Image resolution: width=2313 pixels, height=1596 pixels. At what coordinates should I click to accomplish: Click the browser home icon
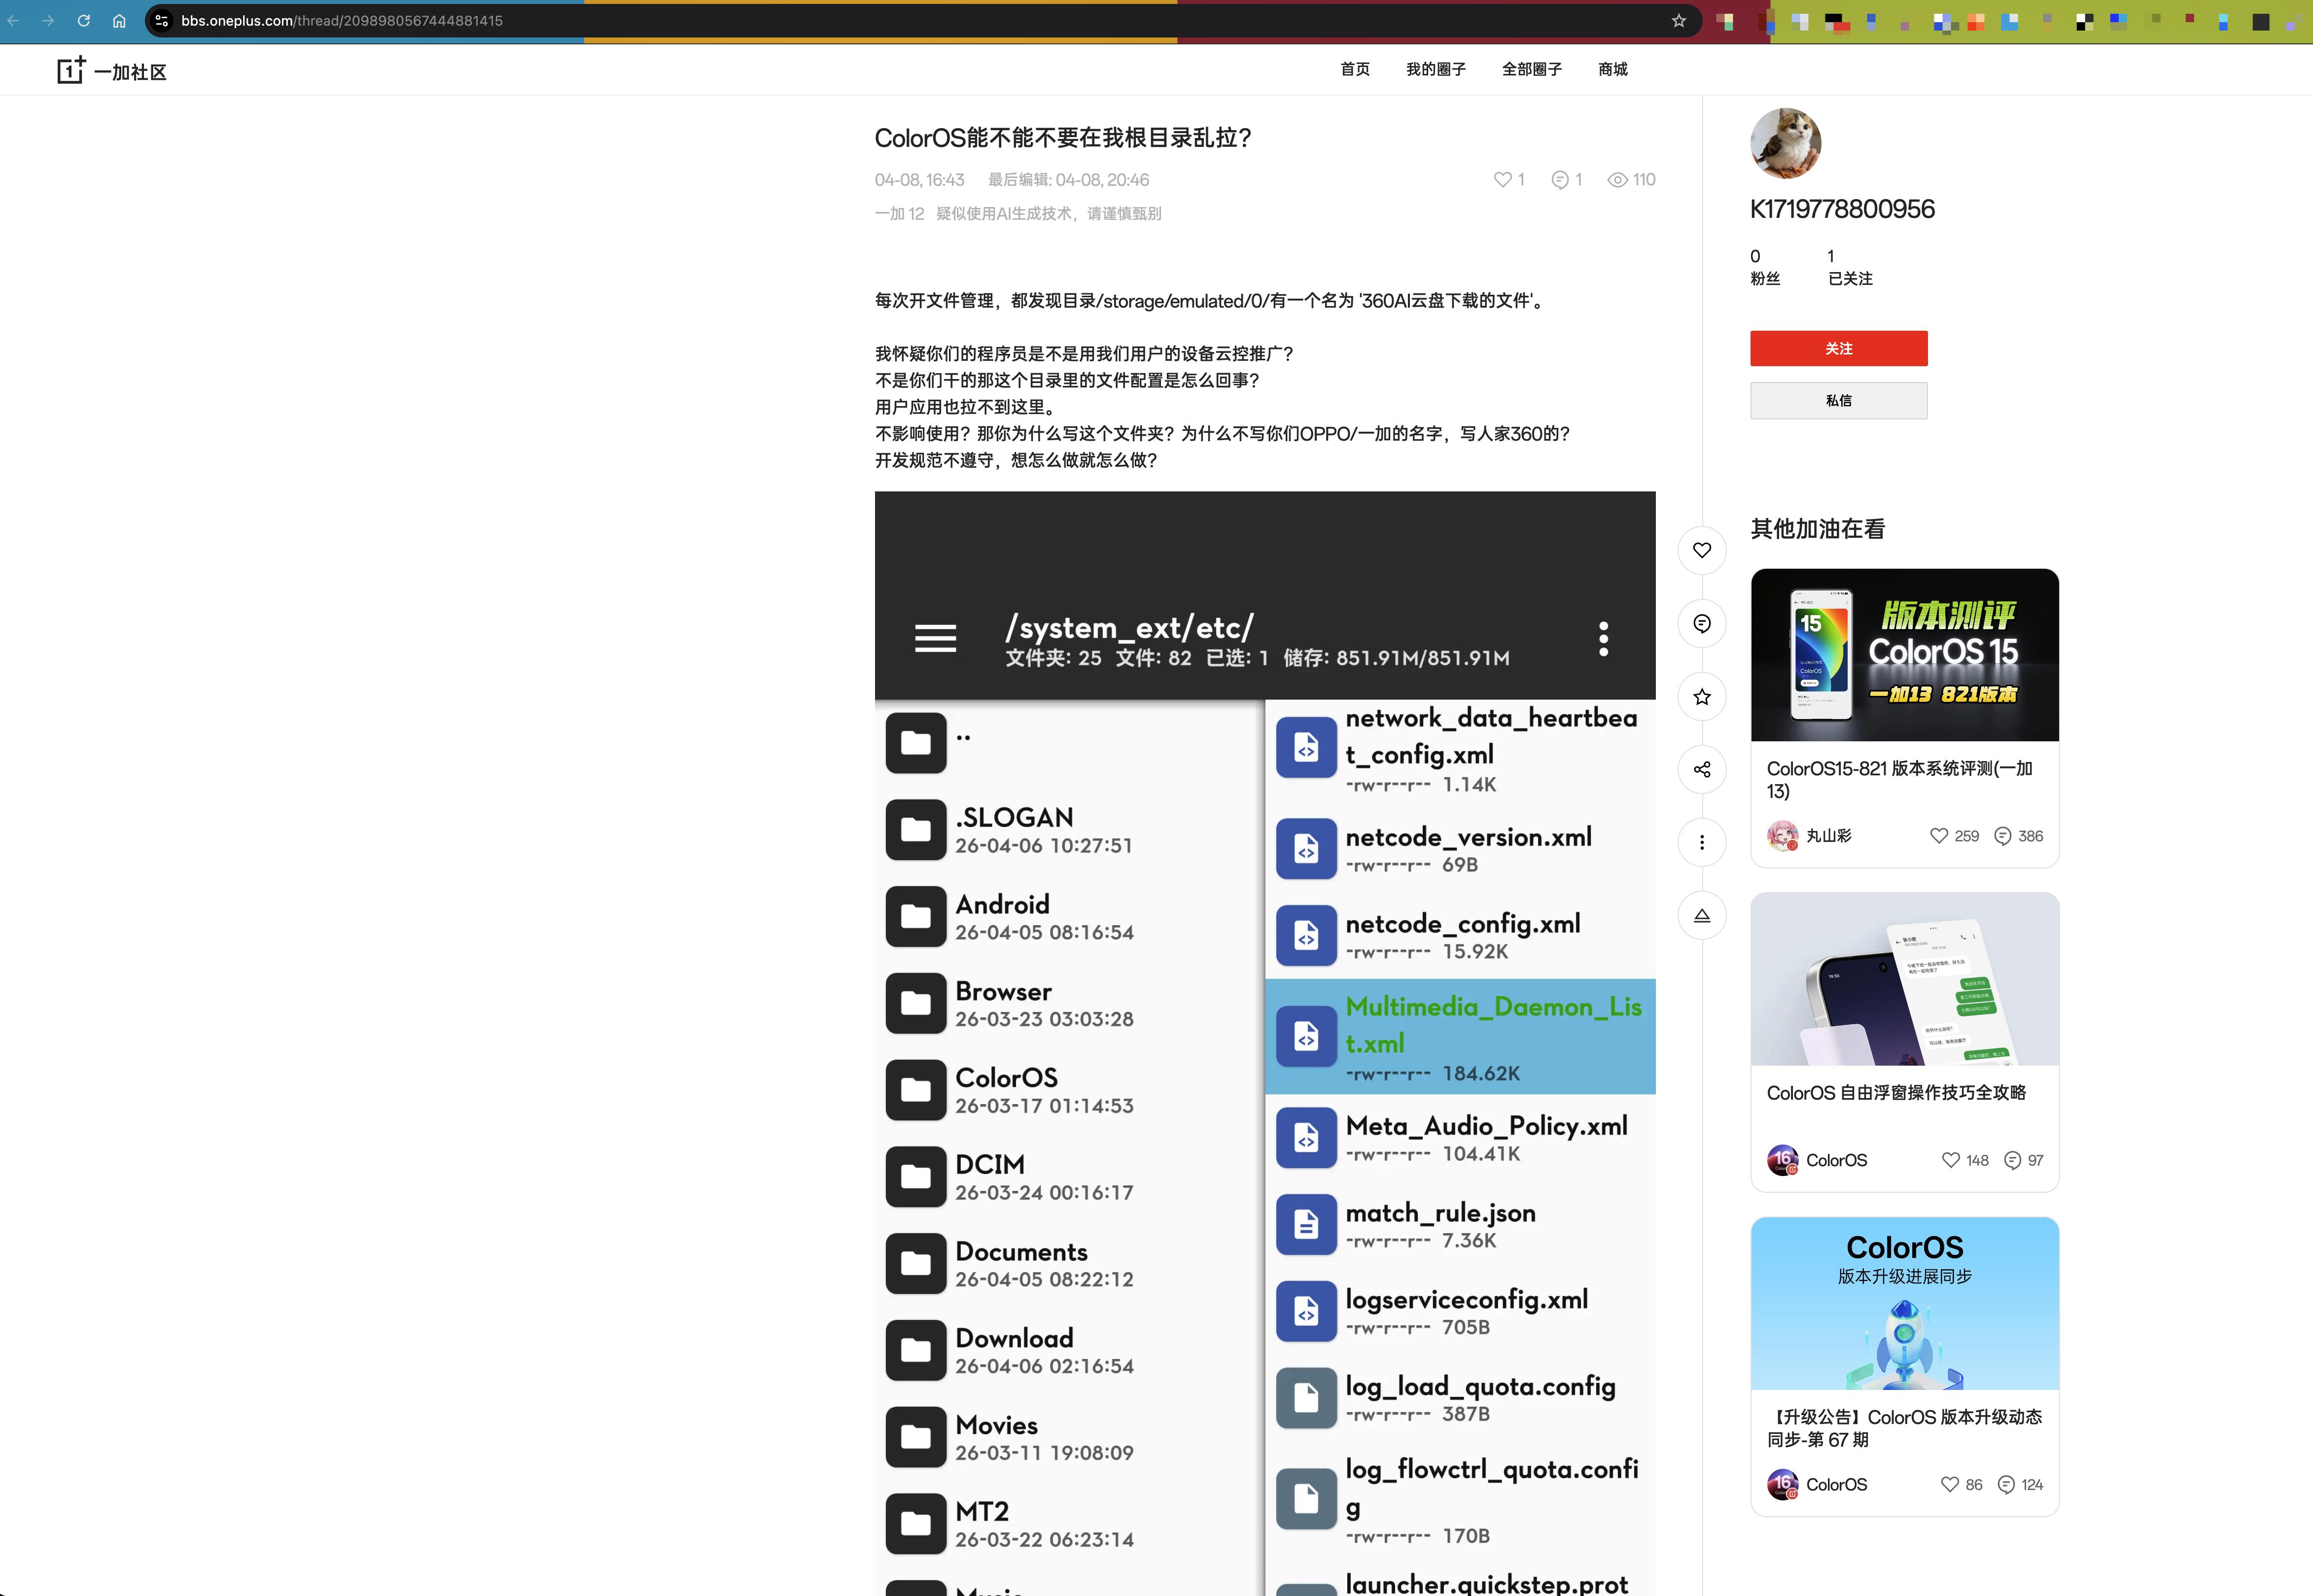coord(119,20)
